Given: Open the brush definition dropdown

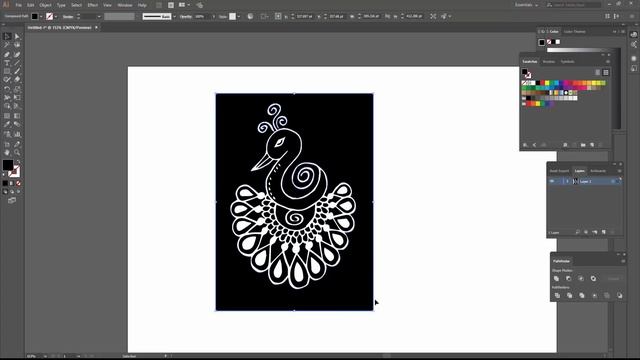Looking at the screenshot, I should [174, 17].
